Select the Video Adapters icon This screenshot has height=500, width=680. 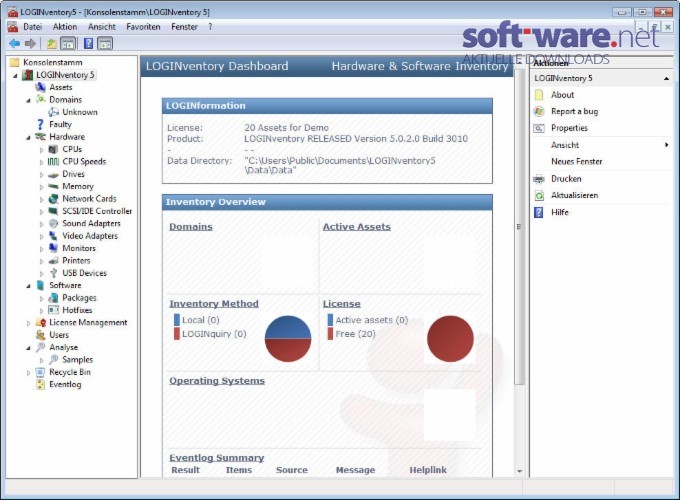point(53,236)
